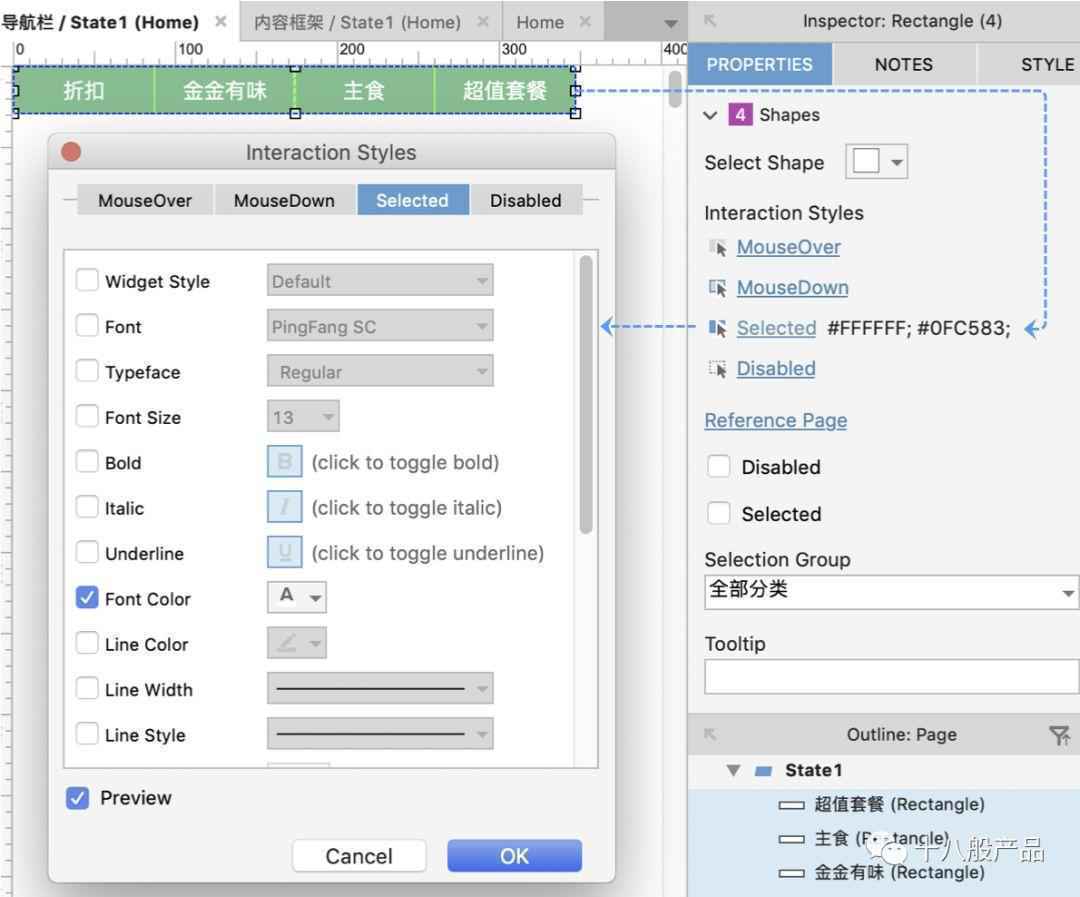The image size is (1080, 897).
Task: Click the MouseDown interaction style icon
Action: [x=718, y=288]
